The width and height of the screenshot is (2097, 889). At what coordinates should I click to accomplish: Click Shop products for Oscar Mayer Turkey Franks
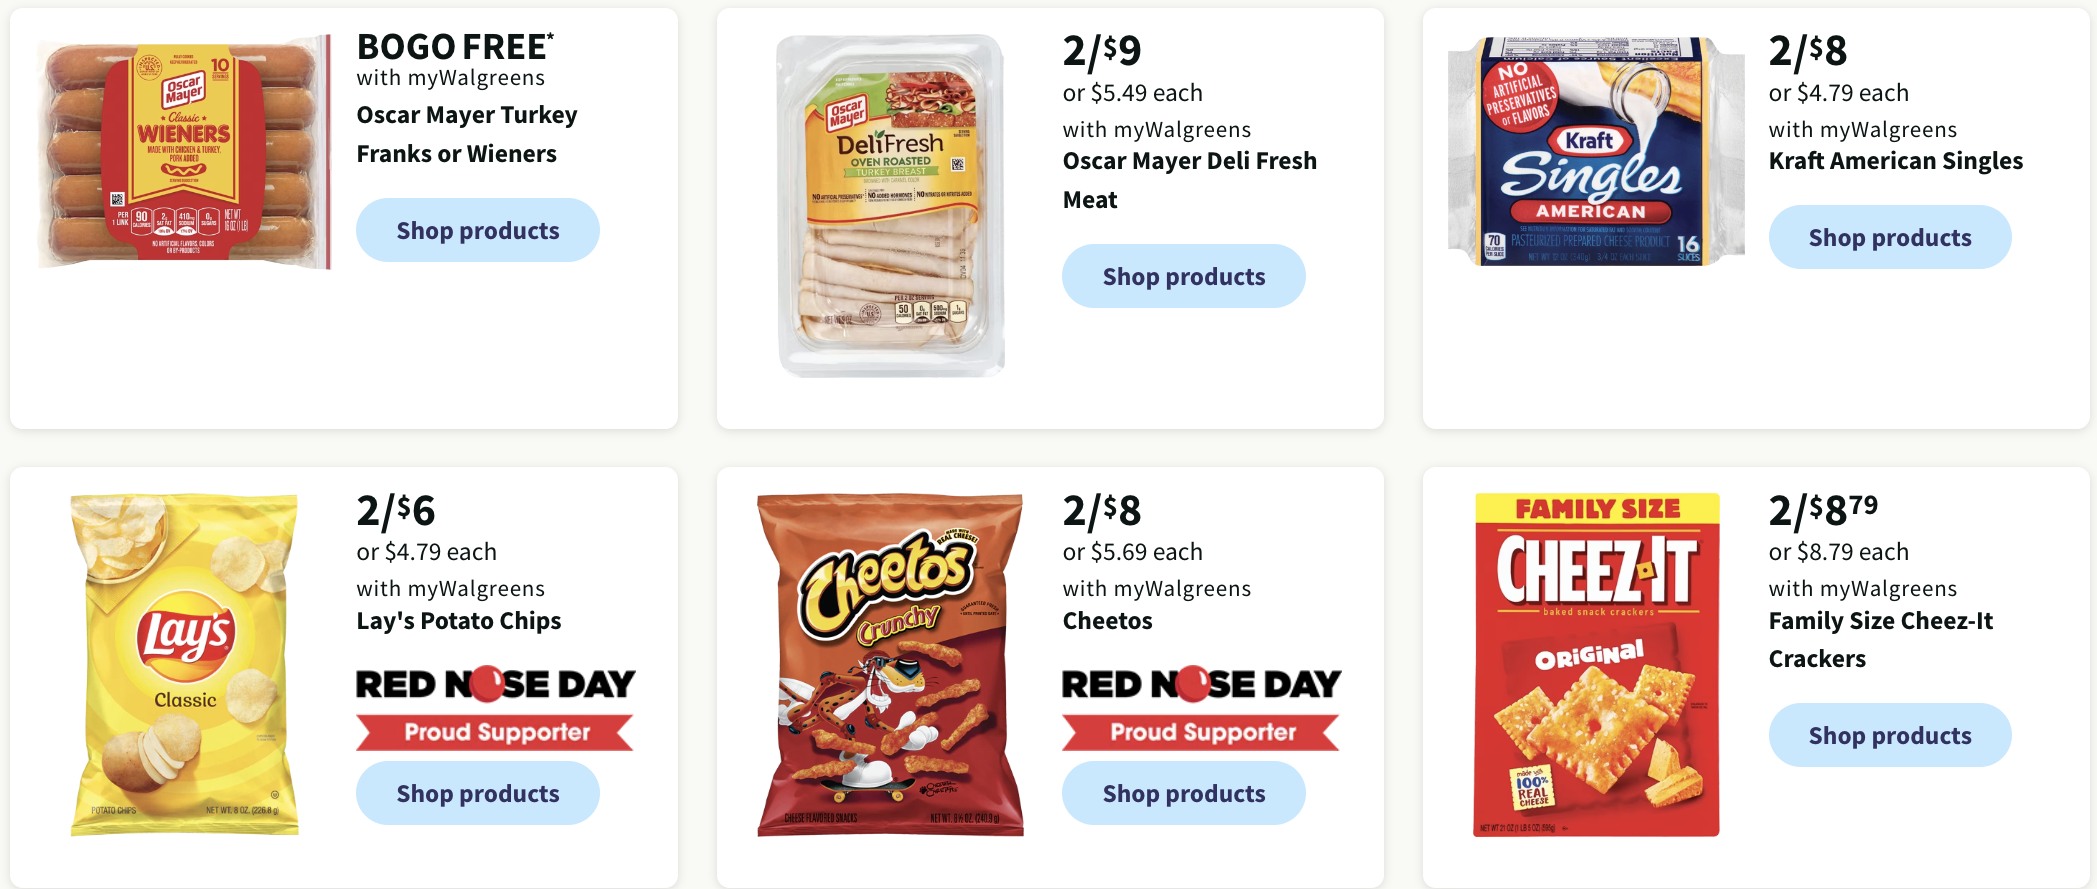(x=478, y=230)
